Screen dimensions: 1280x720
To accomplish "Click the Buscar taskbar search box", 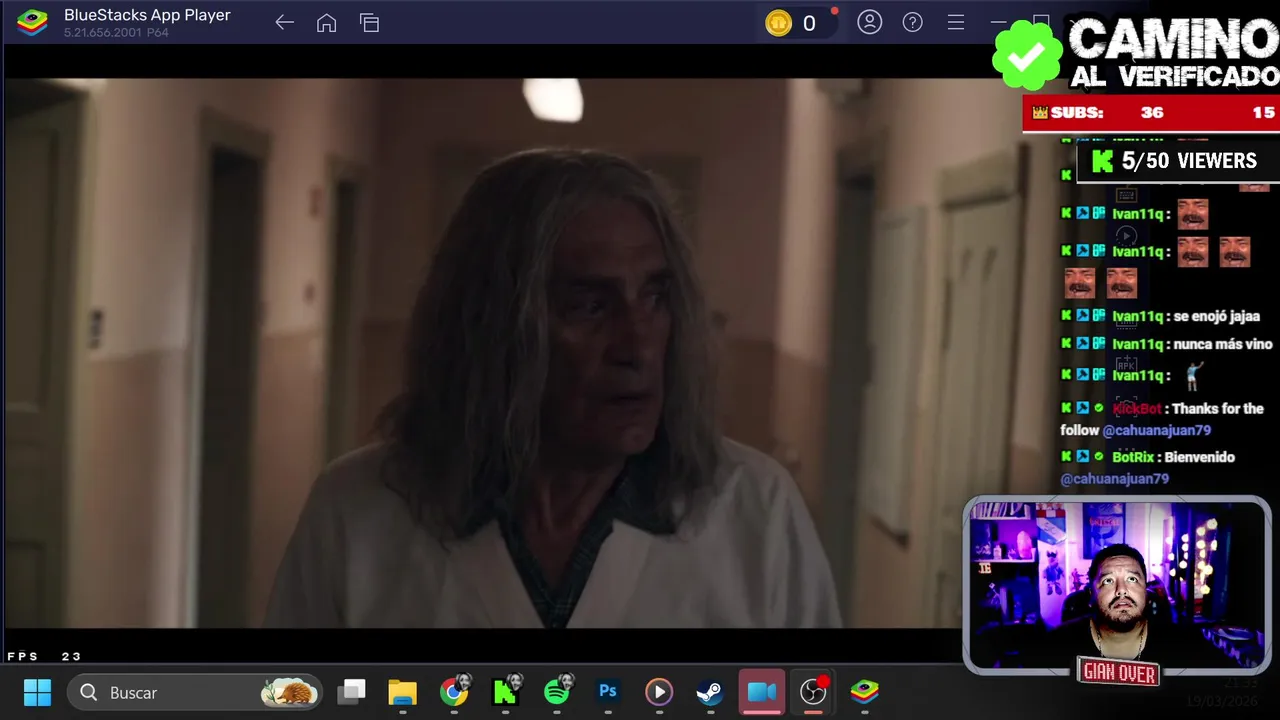I will (x=195, y=692).
